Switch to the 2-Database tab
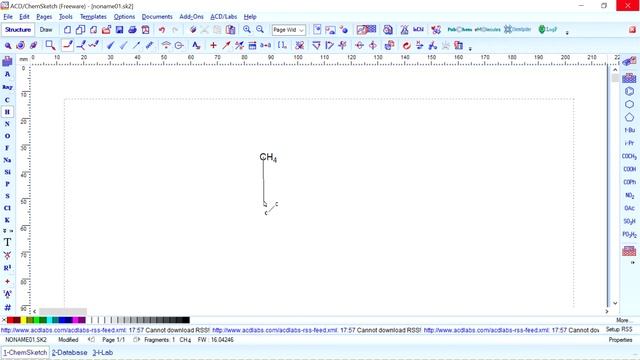640x360 pixels. point(69,353)
